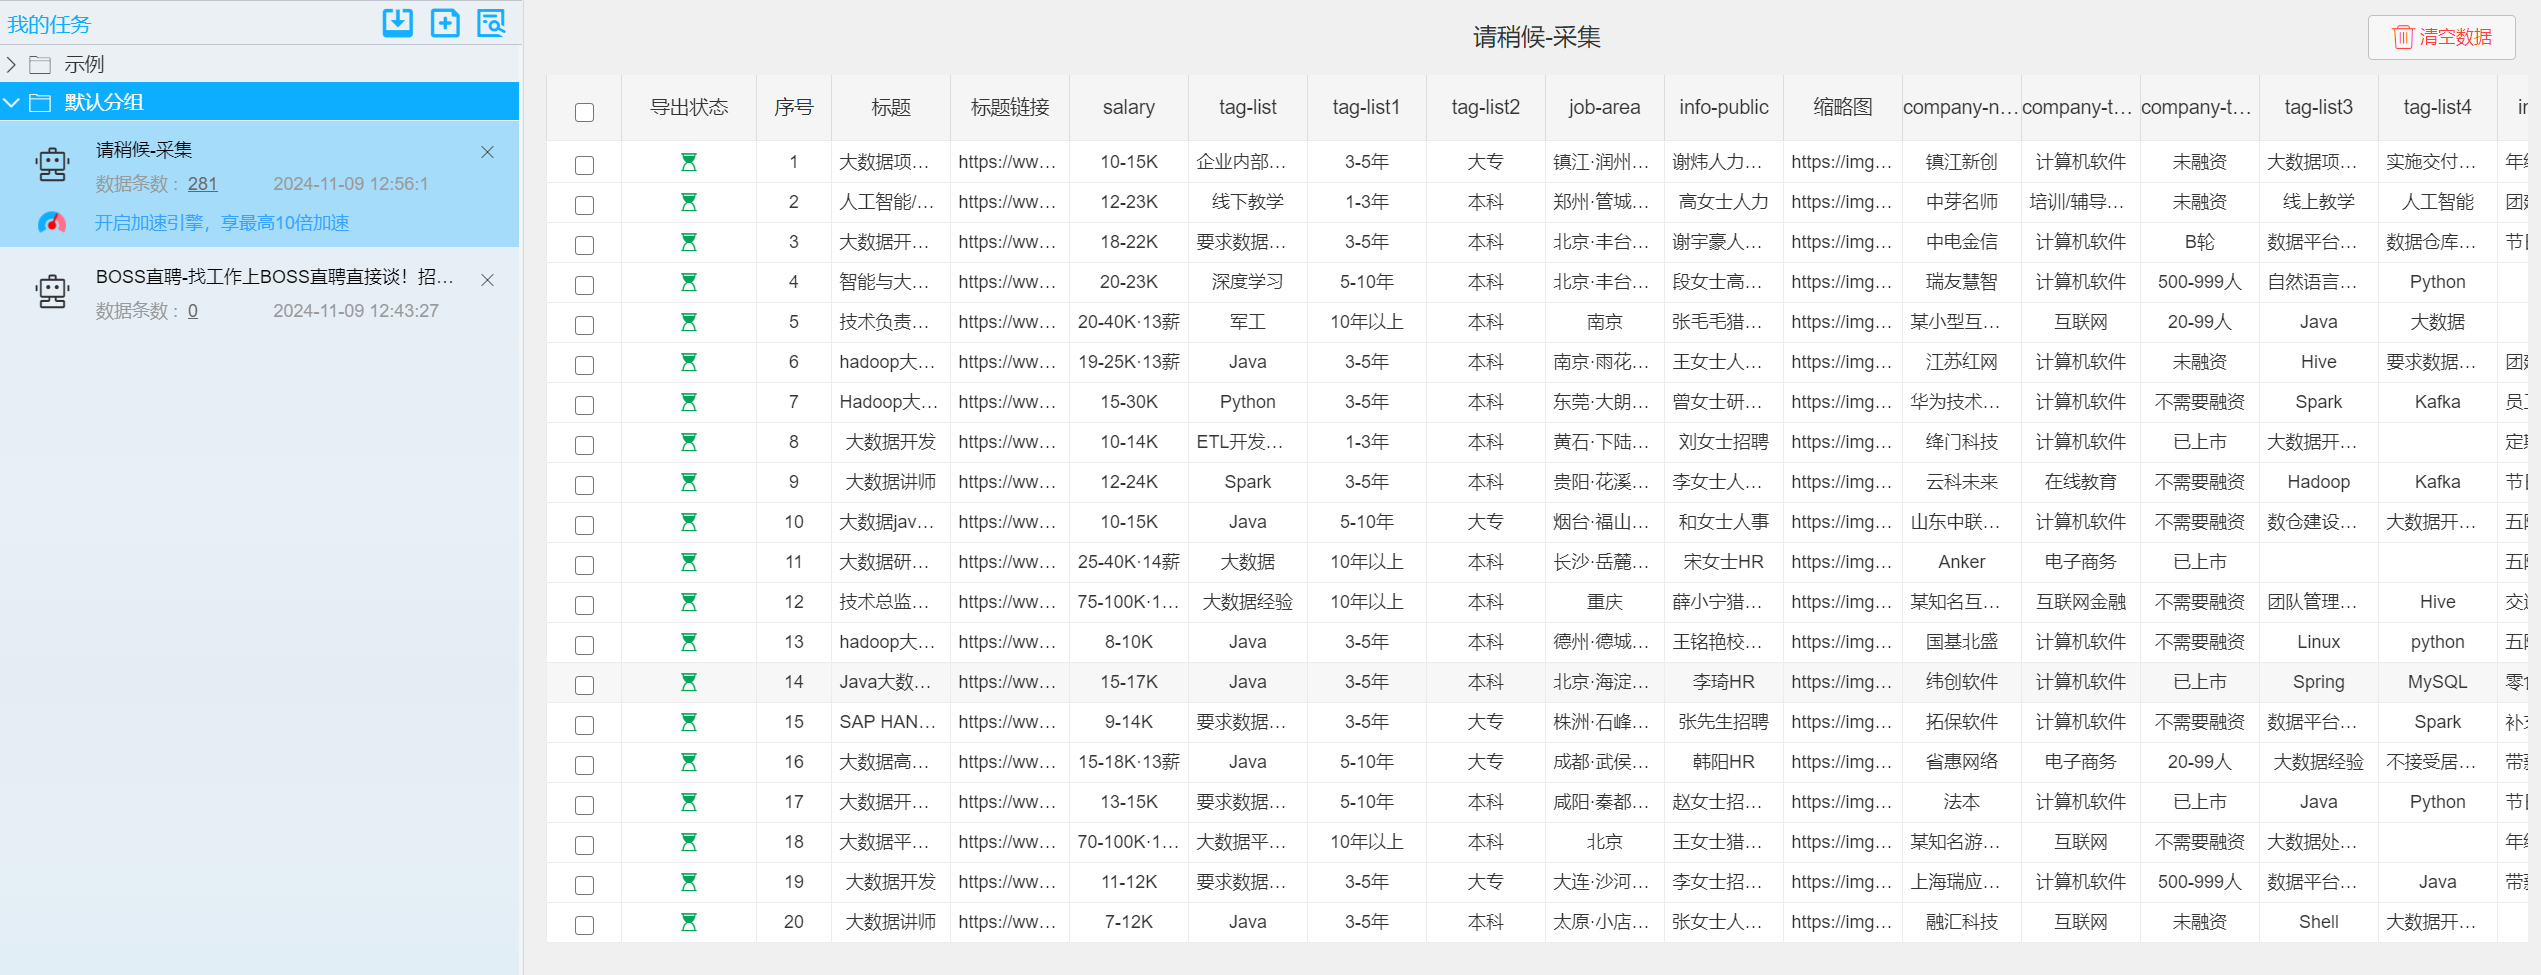Click the export status hourglass in row 20
The width and height of the screenshot is (2541, 975).
pos(689,922)
